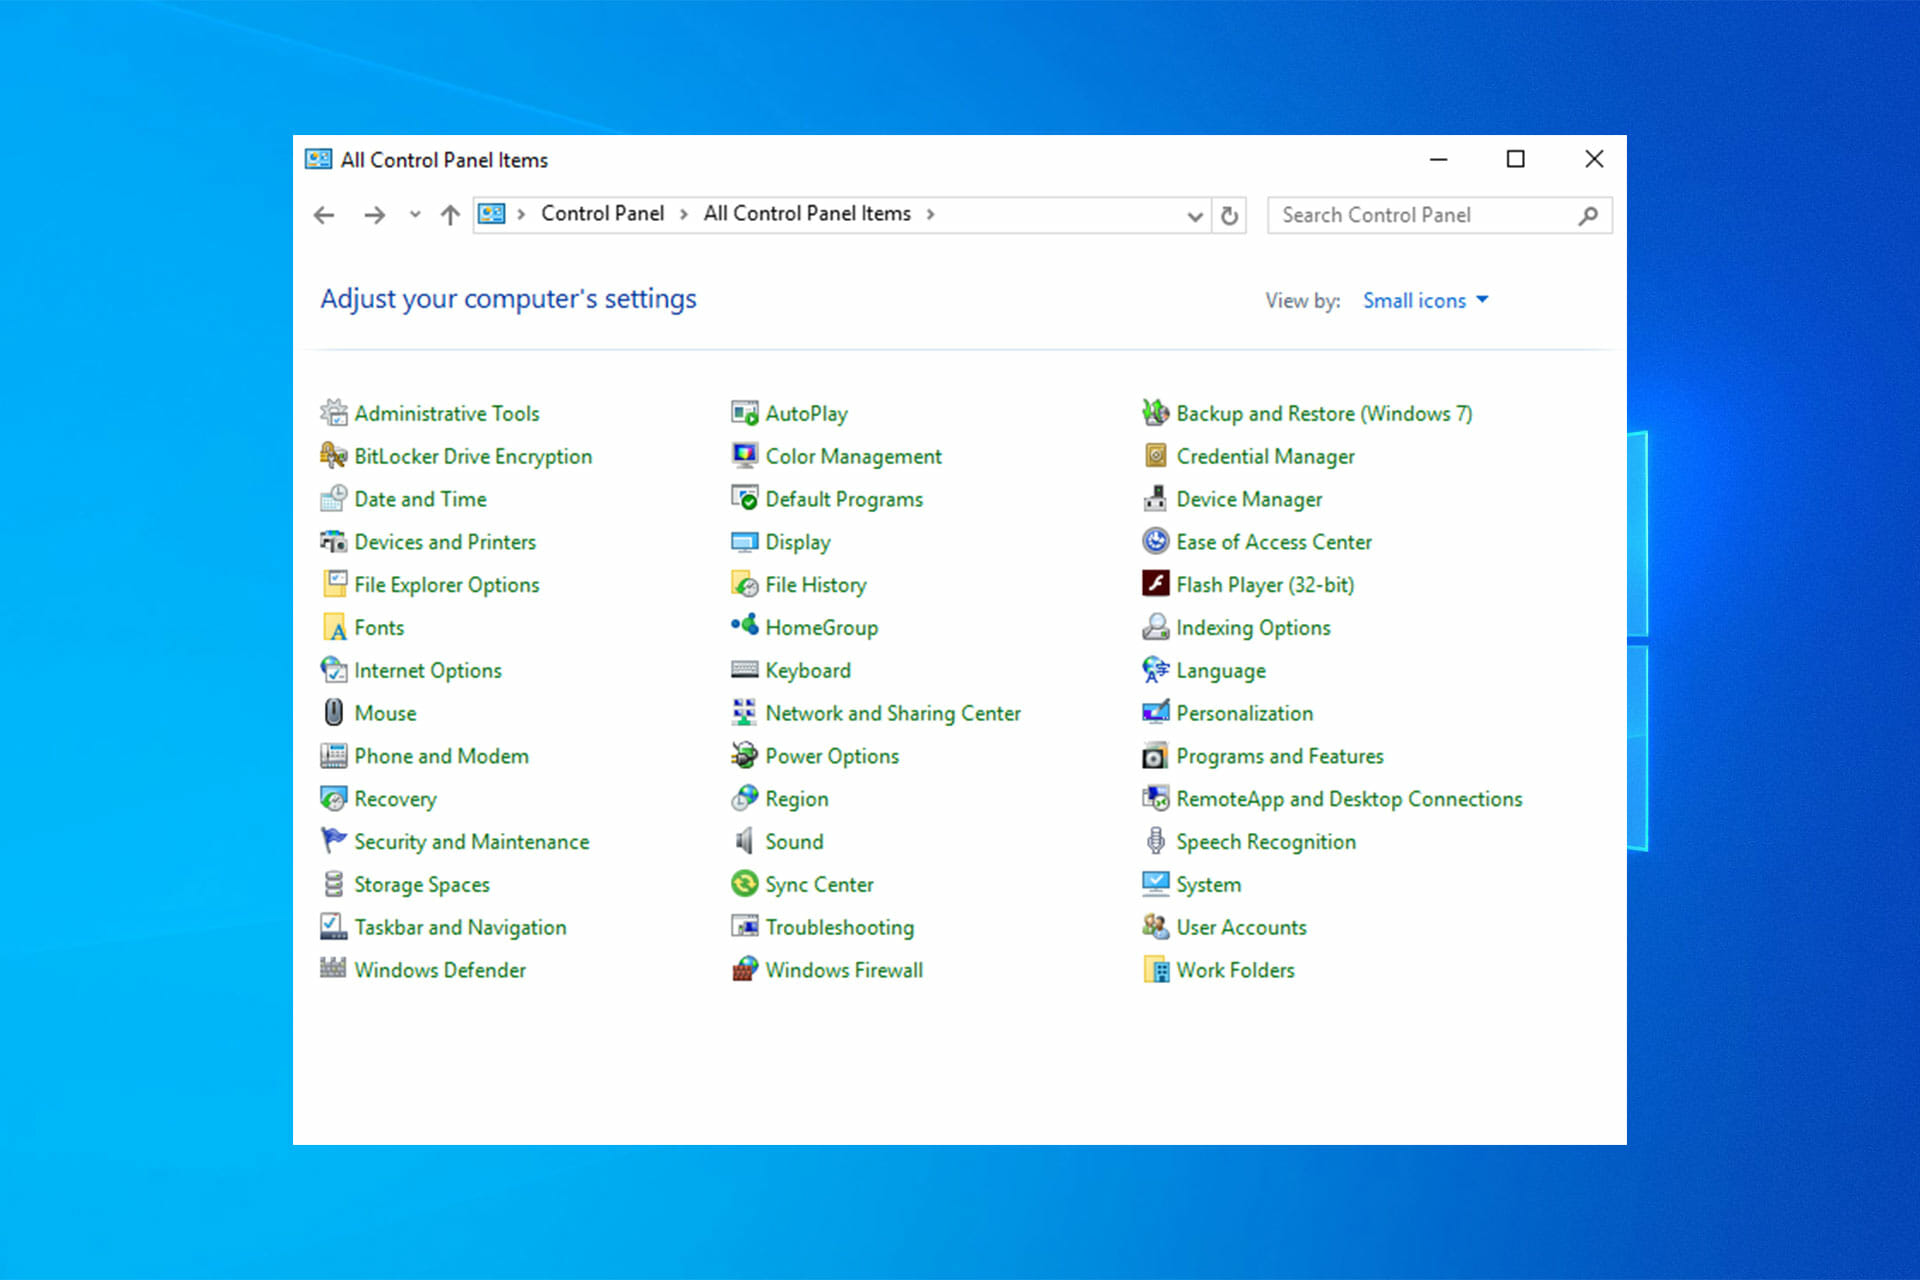Screen dimensions: 1920x1280
Task: Navigate up one level with Up arrow
Action: [x=450, y=215]
